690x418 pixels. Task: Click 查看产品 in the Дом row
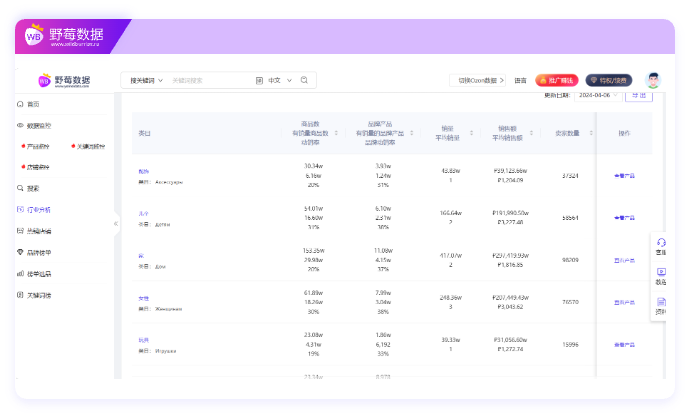tap(624, 260)
